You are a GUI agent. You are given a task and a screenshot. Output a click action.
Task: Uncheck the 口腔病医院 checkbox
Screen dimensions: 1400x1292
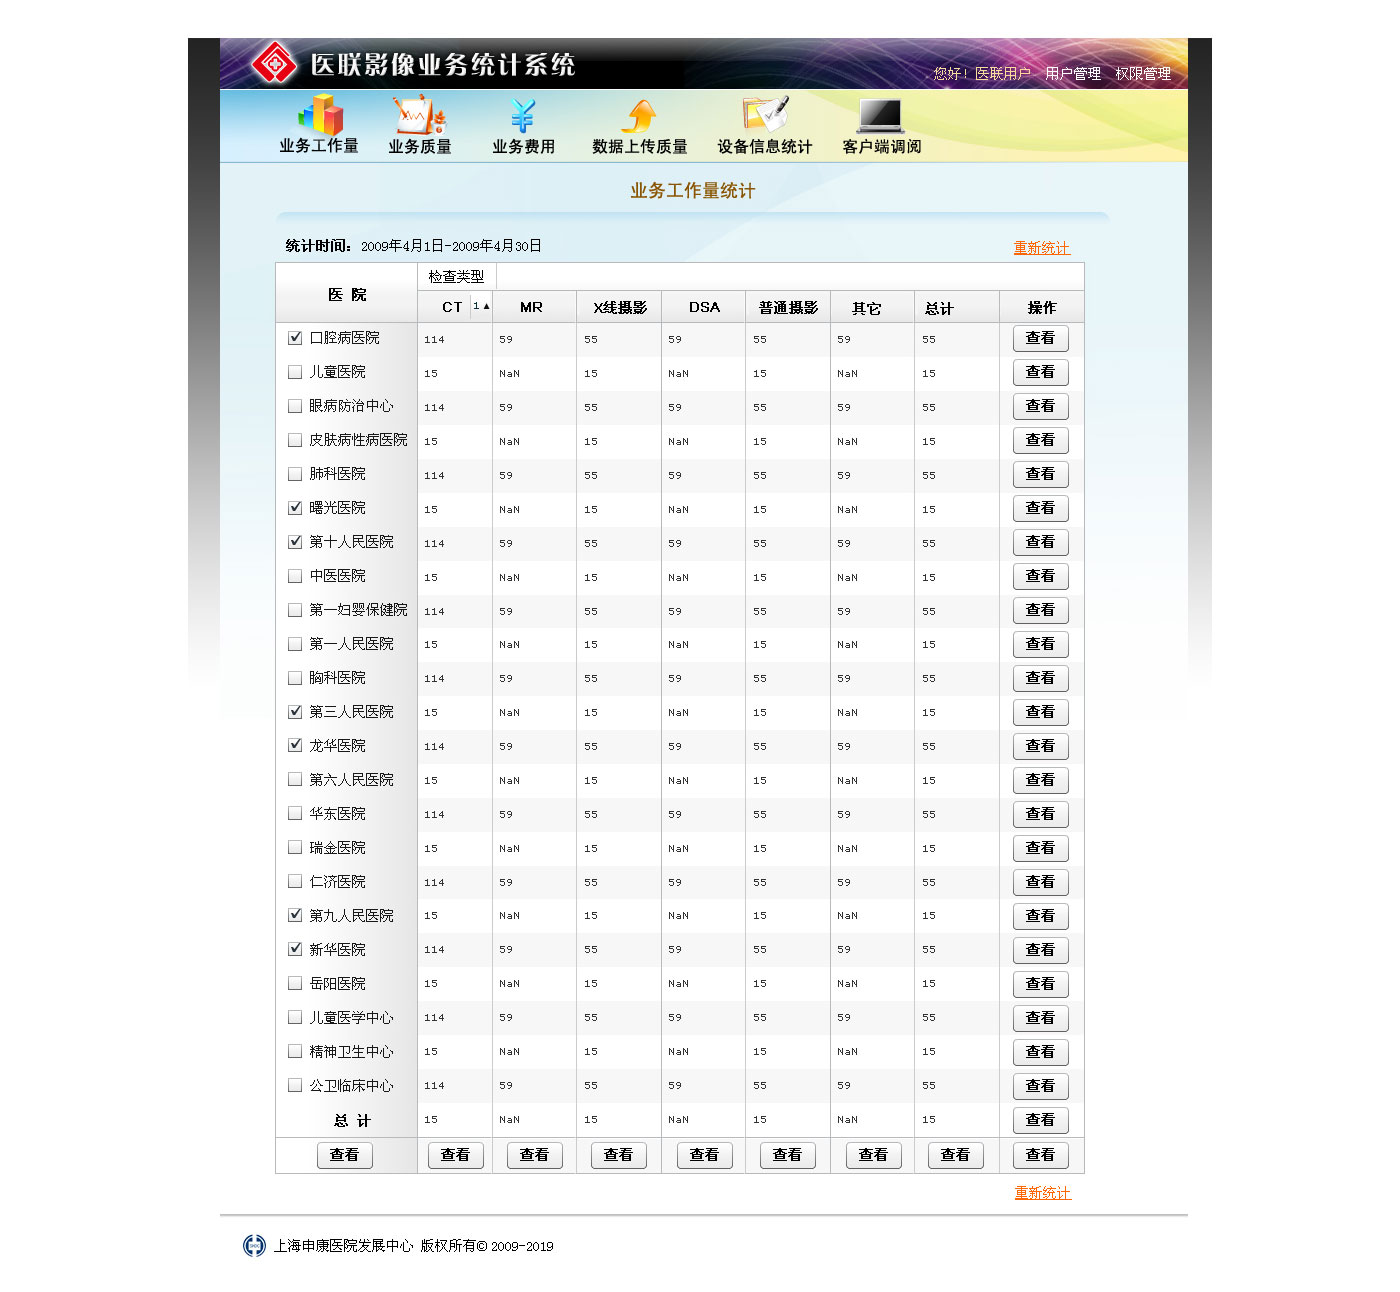coord(295,338)
